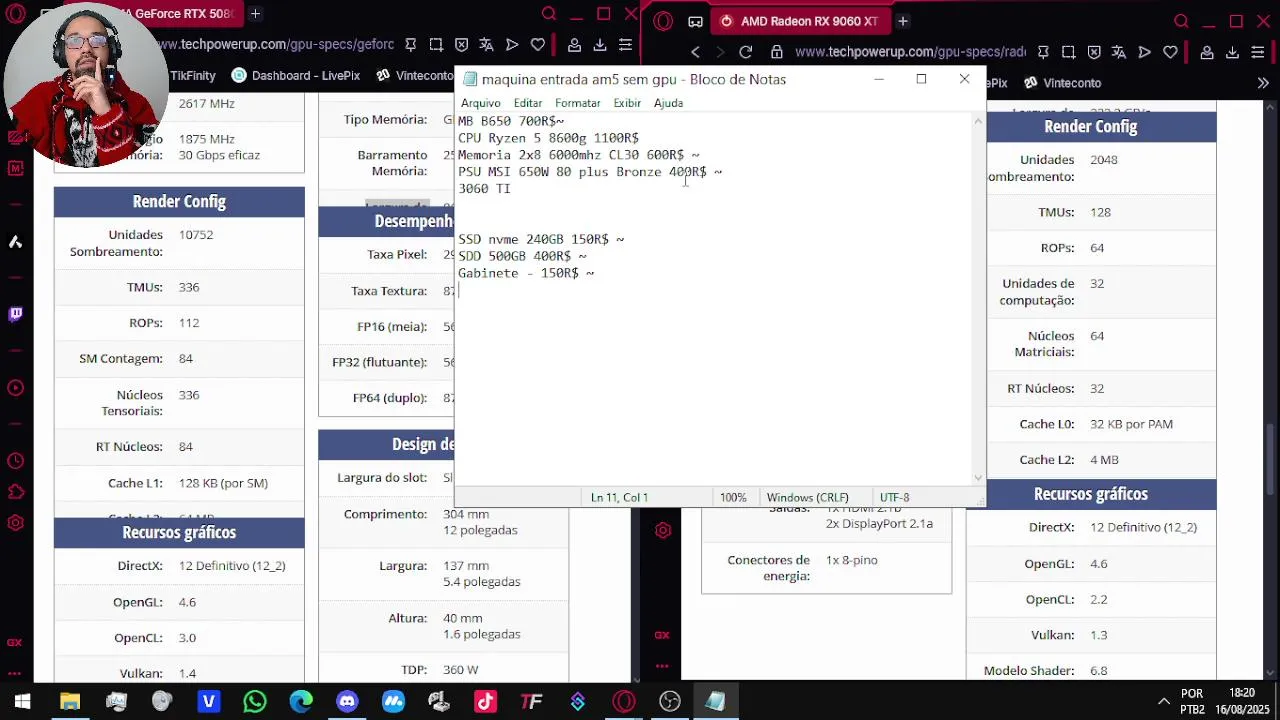Click right Opera address bar URL

910,52
